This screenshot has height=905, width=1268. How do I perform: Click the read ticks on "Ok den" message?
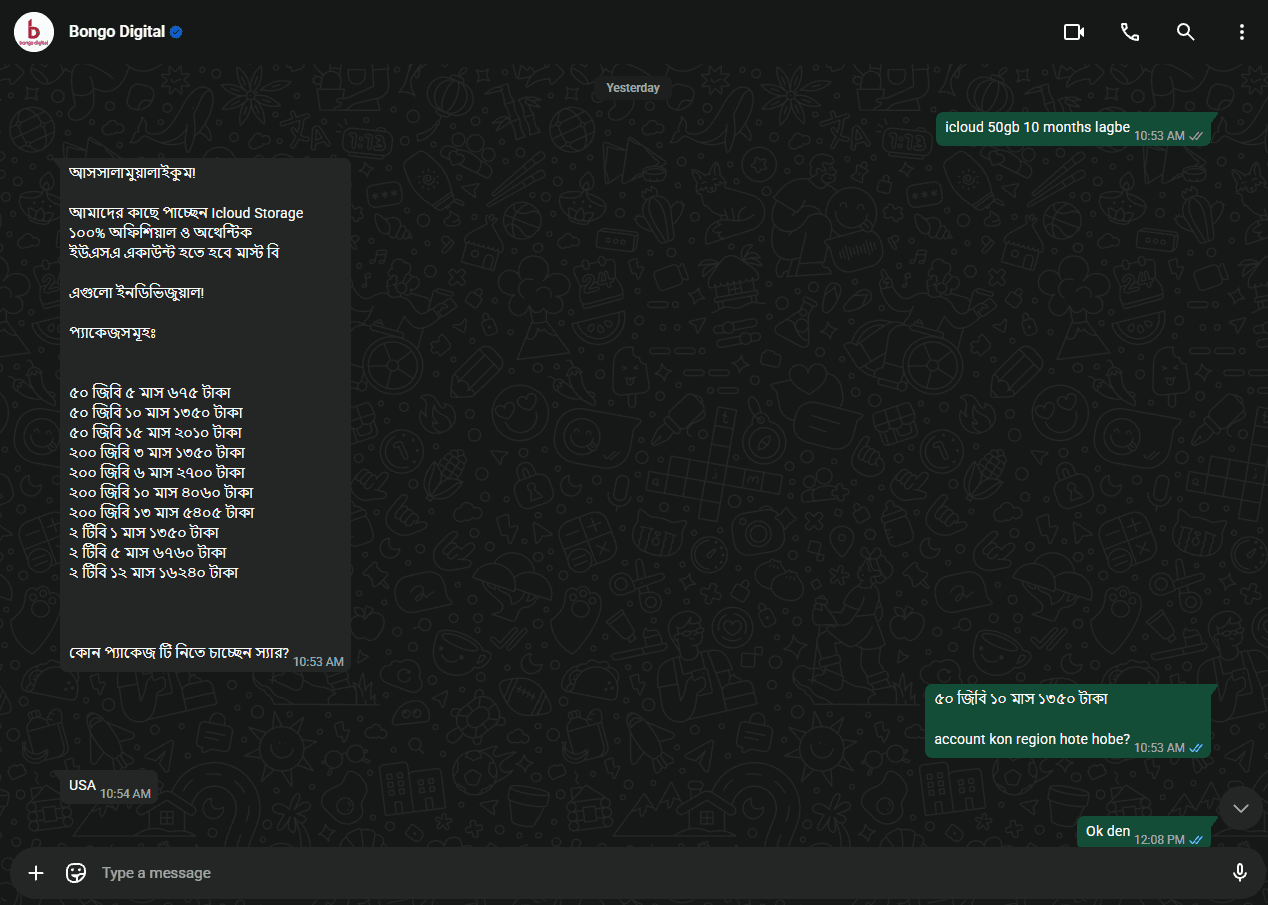[x=1196, y=840]
